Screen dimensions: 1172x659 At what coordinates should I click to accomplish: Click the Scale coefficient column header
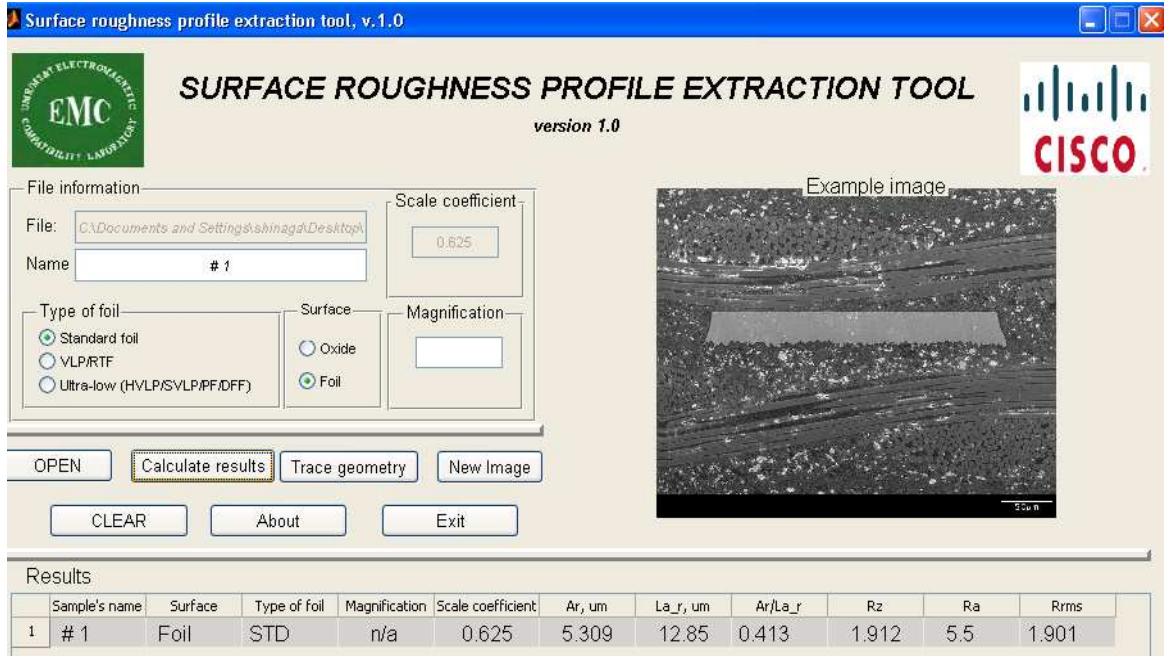(x=487, y=606)
